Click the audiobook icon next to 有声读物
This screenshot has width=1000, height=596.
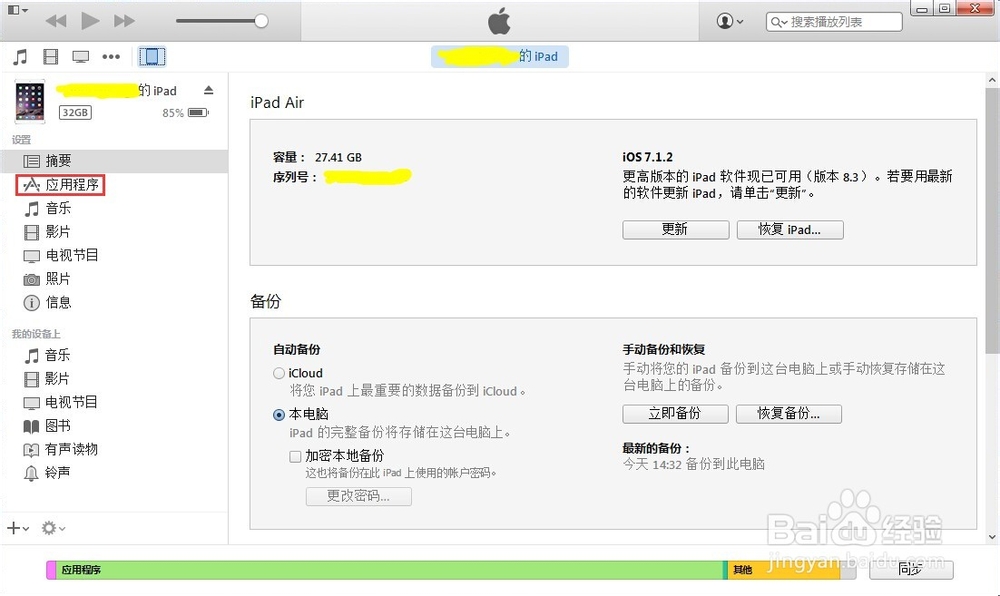[x=31, y=450]
